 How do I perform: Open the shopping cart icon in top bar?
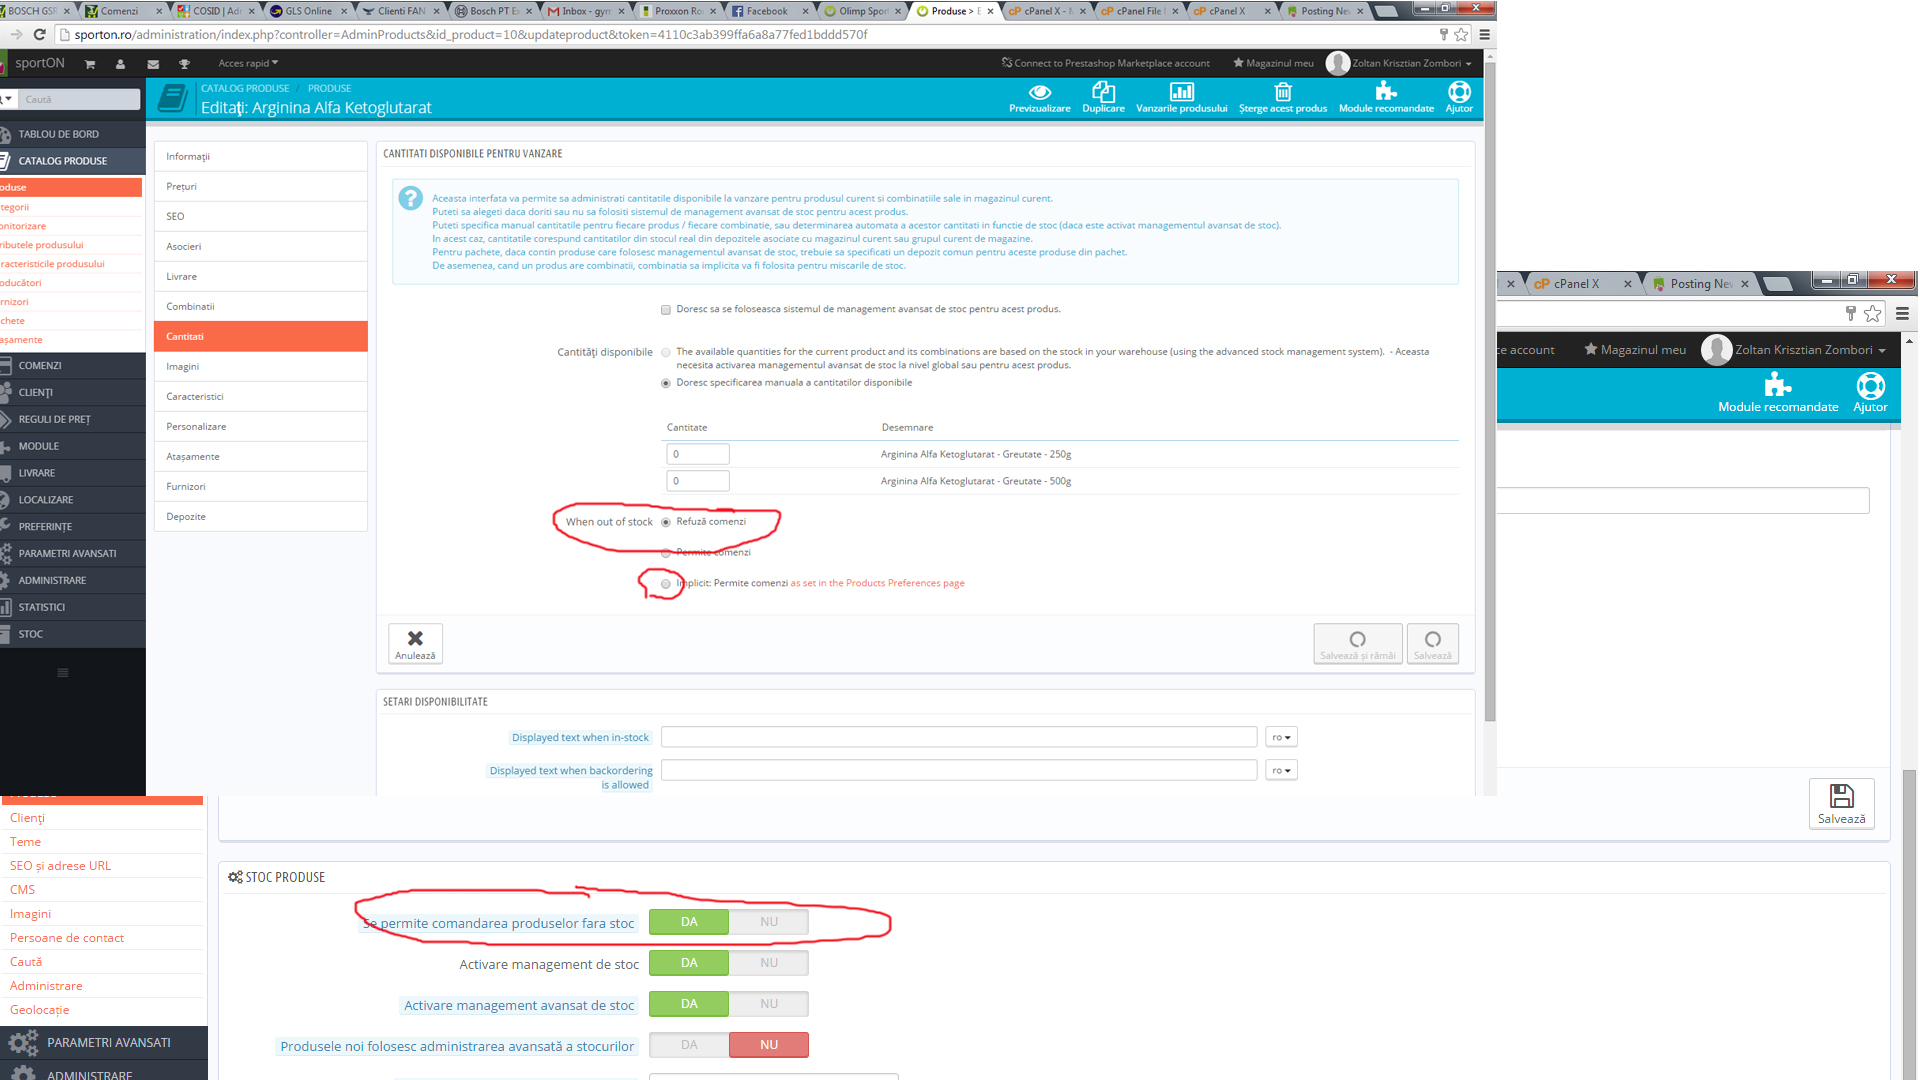click(x=90, y=64)
